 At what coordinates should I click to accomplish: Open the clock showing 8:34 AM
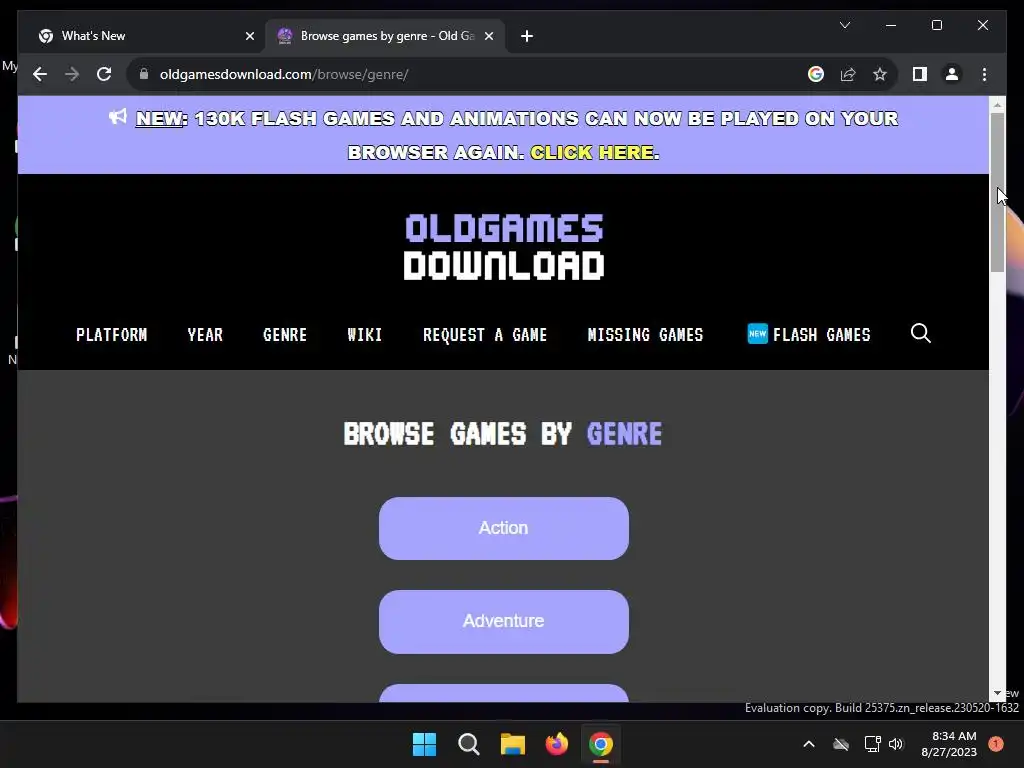[x=949, y=744]
